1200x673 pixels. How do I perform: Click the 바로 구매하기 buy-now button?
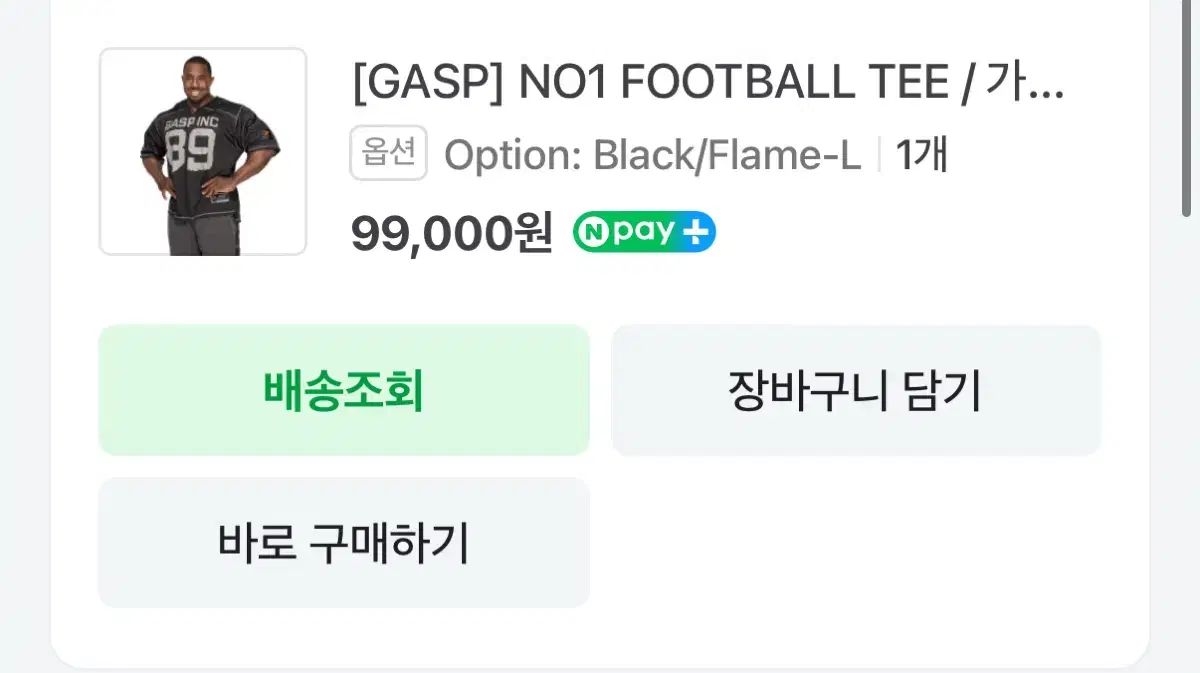[344, 542]
